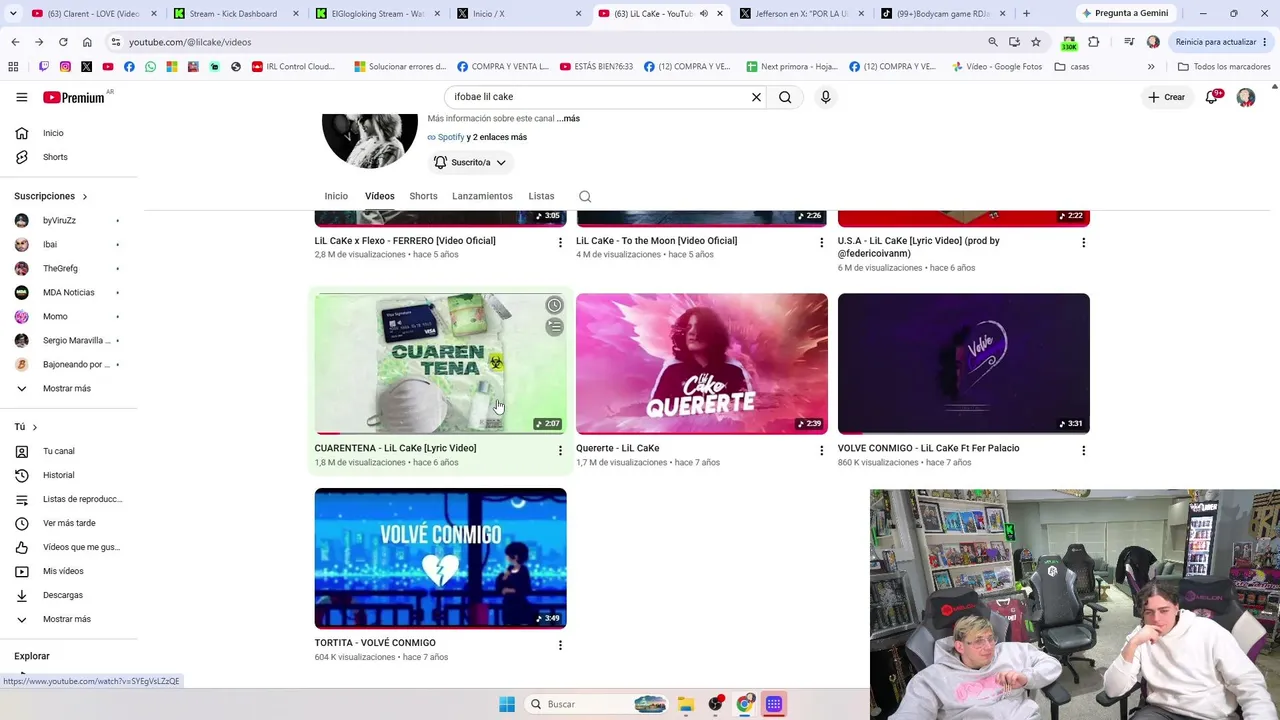Viewport: 1280px width, 720px height.
Task: Open options for Quererte video
Action: pos(822,451)
